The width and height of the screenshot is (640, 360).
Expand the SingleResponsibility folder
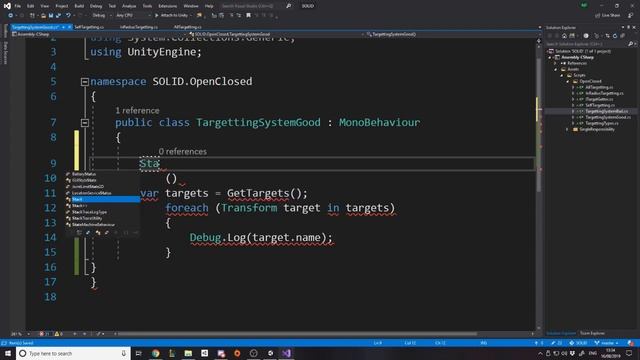pyautogui.click(x=567, y=129)
